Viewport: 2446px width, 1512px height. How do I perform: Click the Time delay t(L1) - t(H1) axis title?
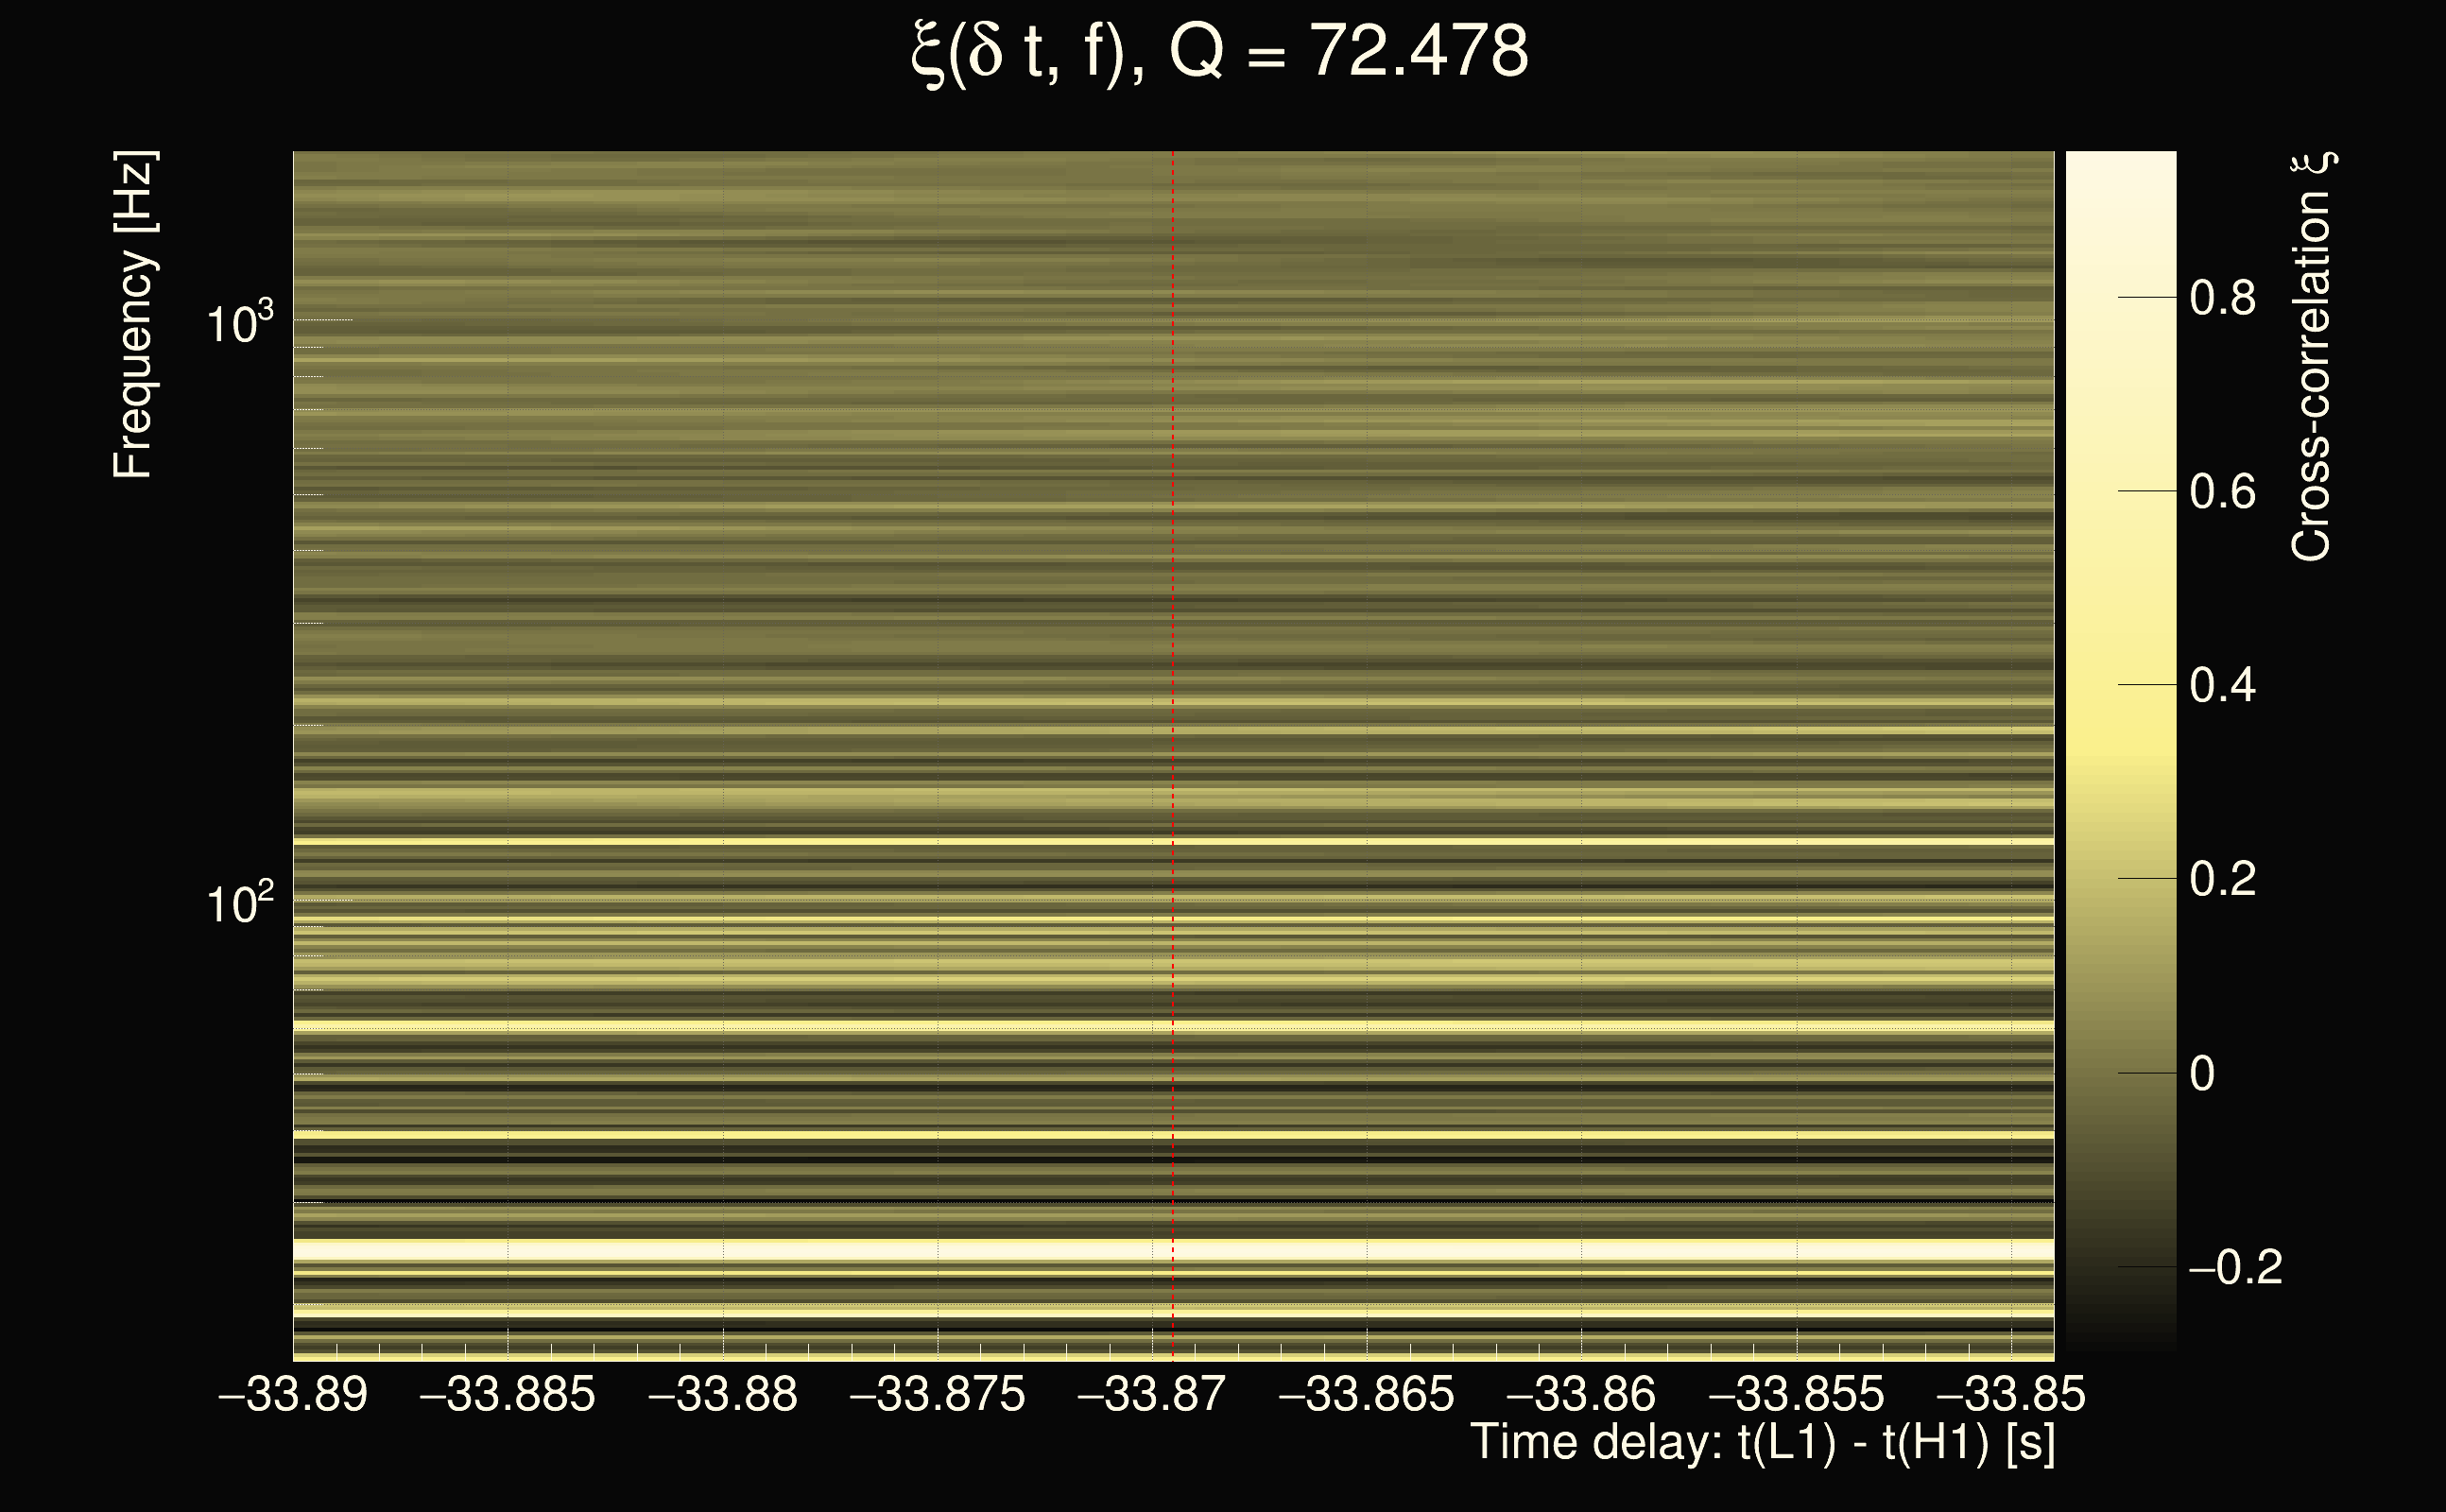1762,1443
